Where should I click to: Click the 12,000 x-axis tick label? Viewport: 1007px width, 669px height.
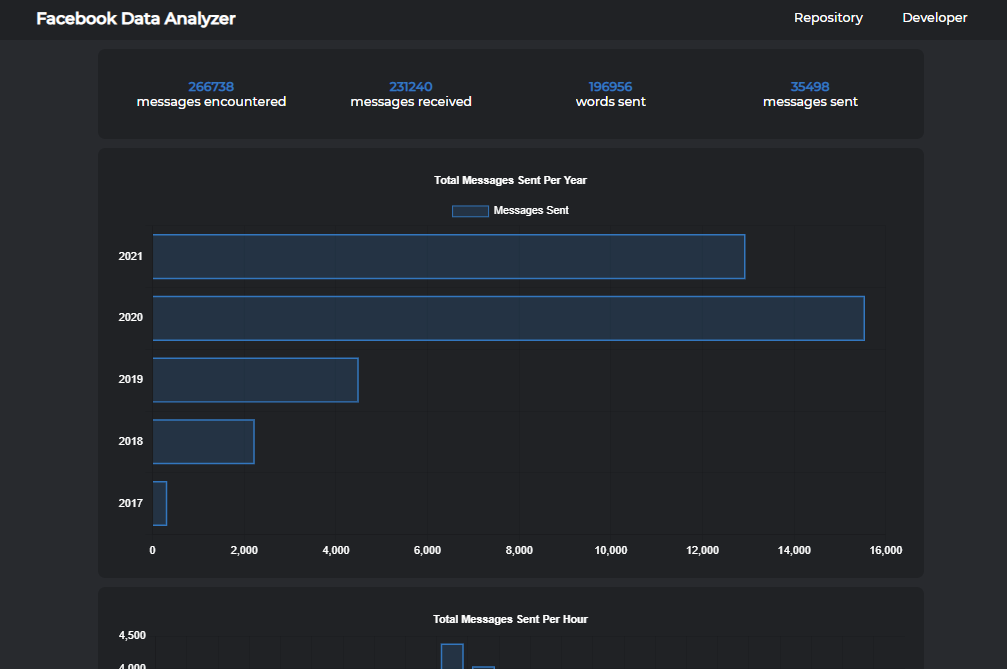click(x=703, y=550)
